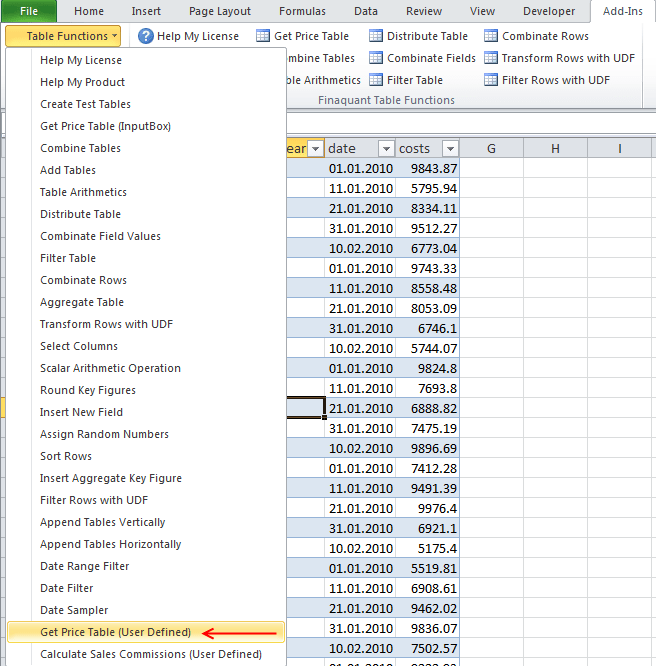Switch to the View ribbon tab
656x666 pixels.
pyautogui.click(x=482, y=11)
